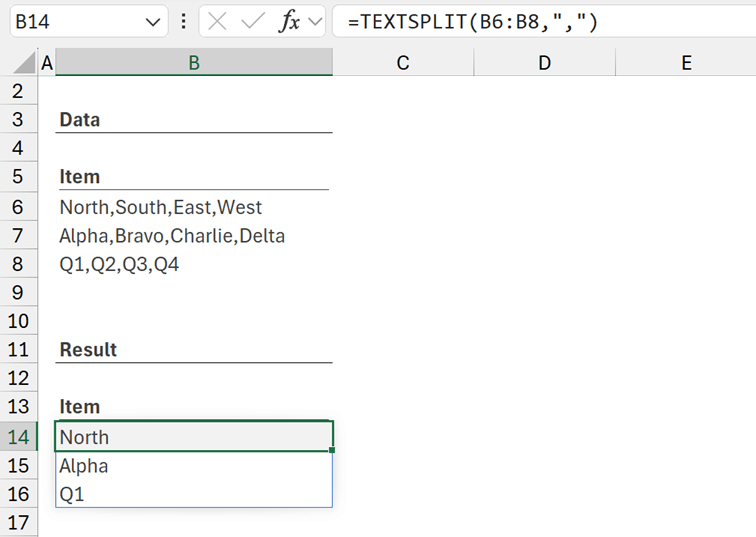Click the fill handle on cell B14
Image resolution: width=756 pixels, height=537 pixels.
point(332,451)
